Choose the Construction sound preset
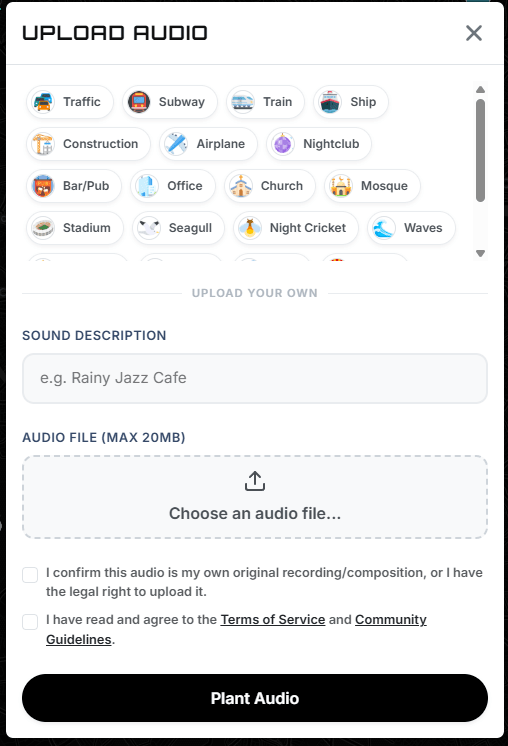This screenshot has height=746, width=508. click(88, 144)
